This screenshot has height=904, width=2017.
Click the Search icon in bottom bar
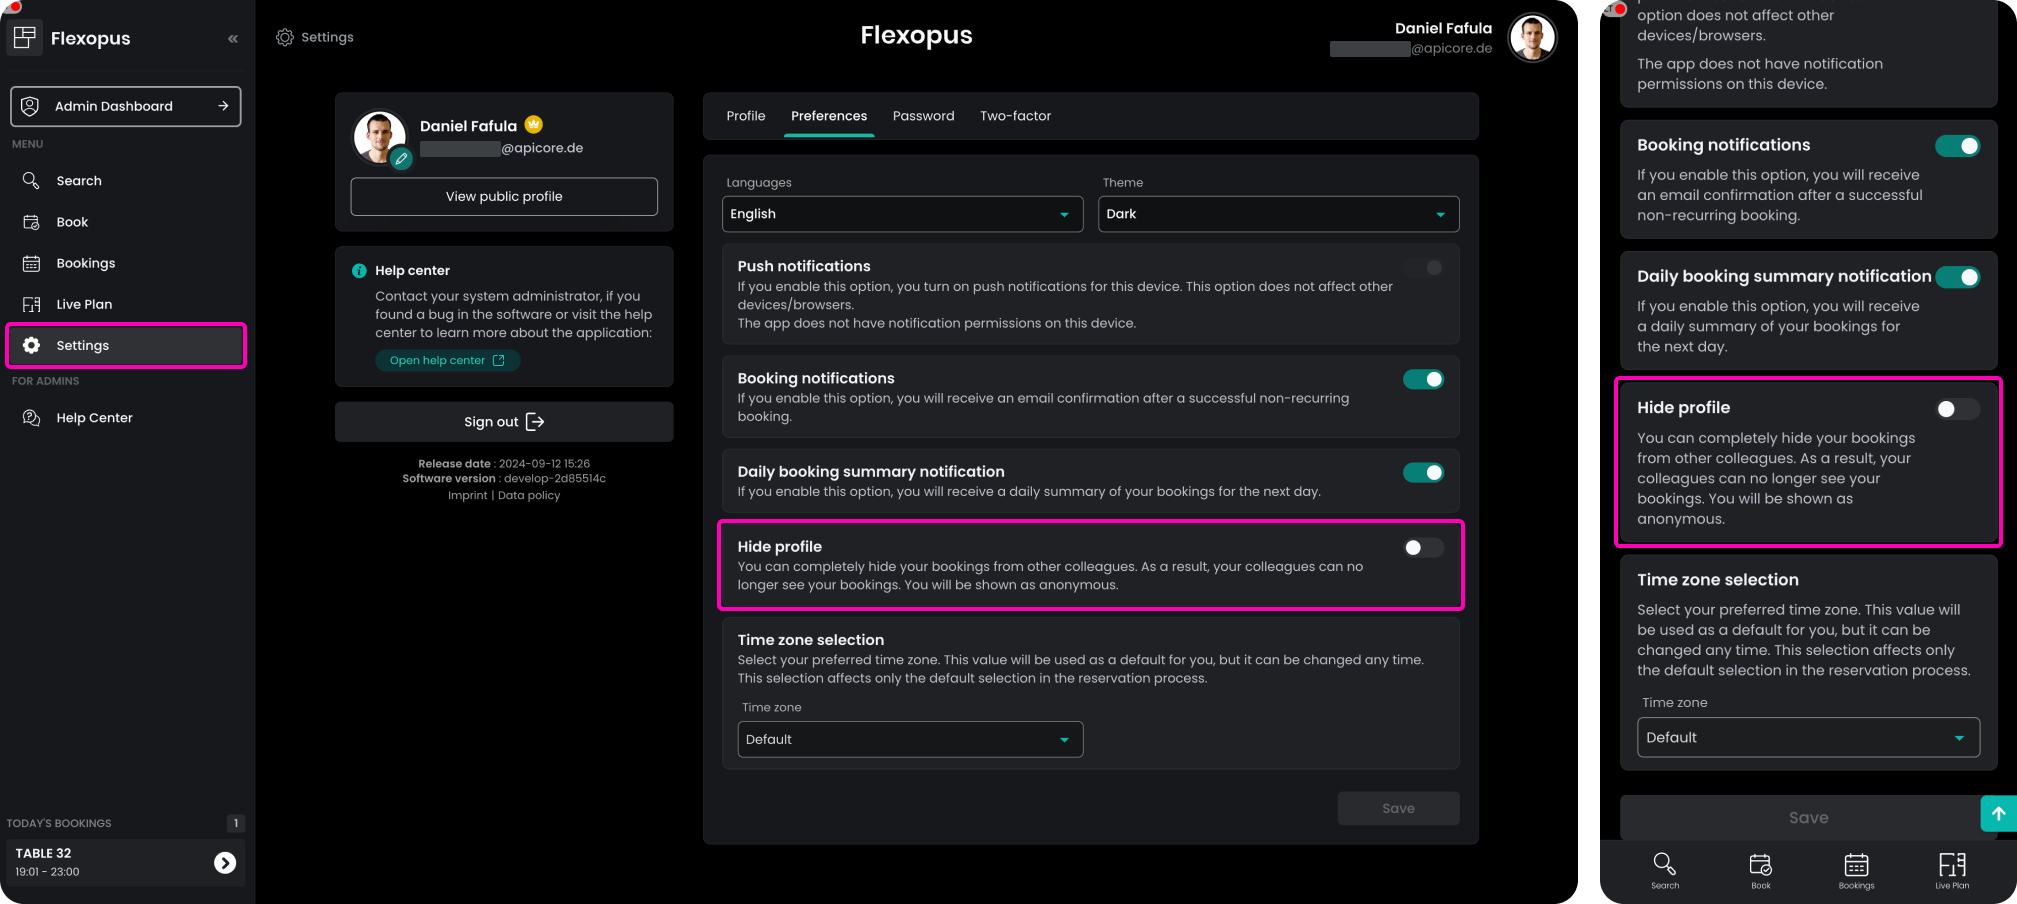(1665, 869)
